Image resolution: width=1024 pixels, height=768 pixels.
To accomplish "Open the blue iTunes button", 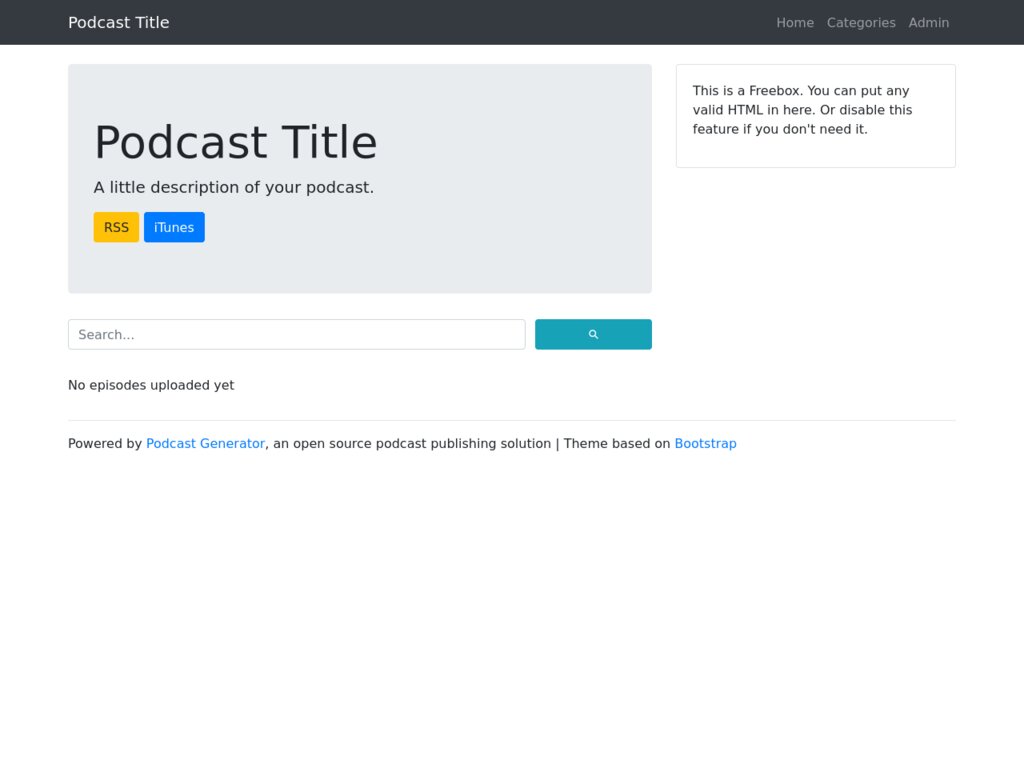I will coord(174,227).
